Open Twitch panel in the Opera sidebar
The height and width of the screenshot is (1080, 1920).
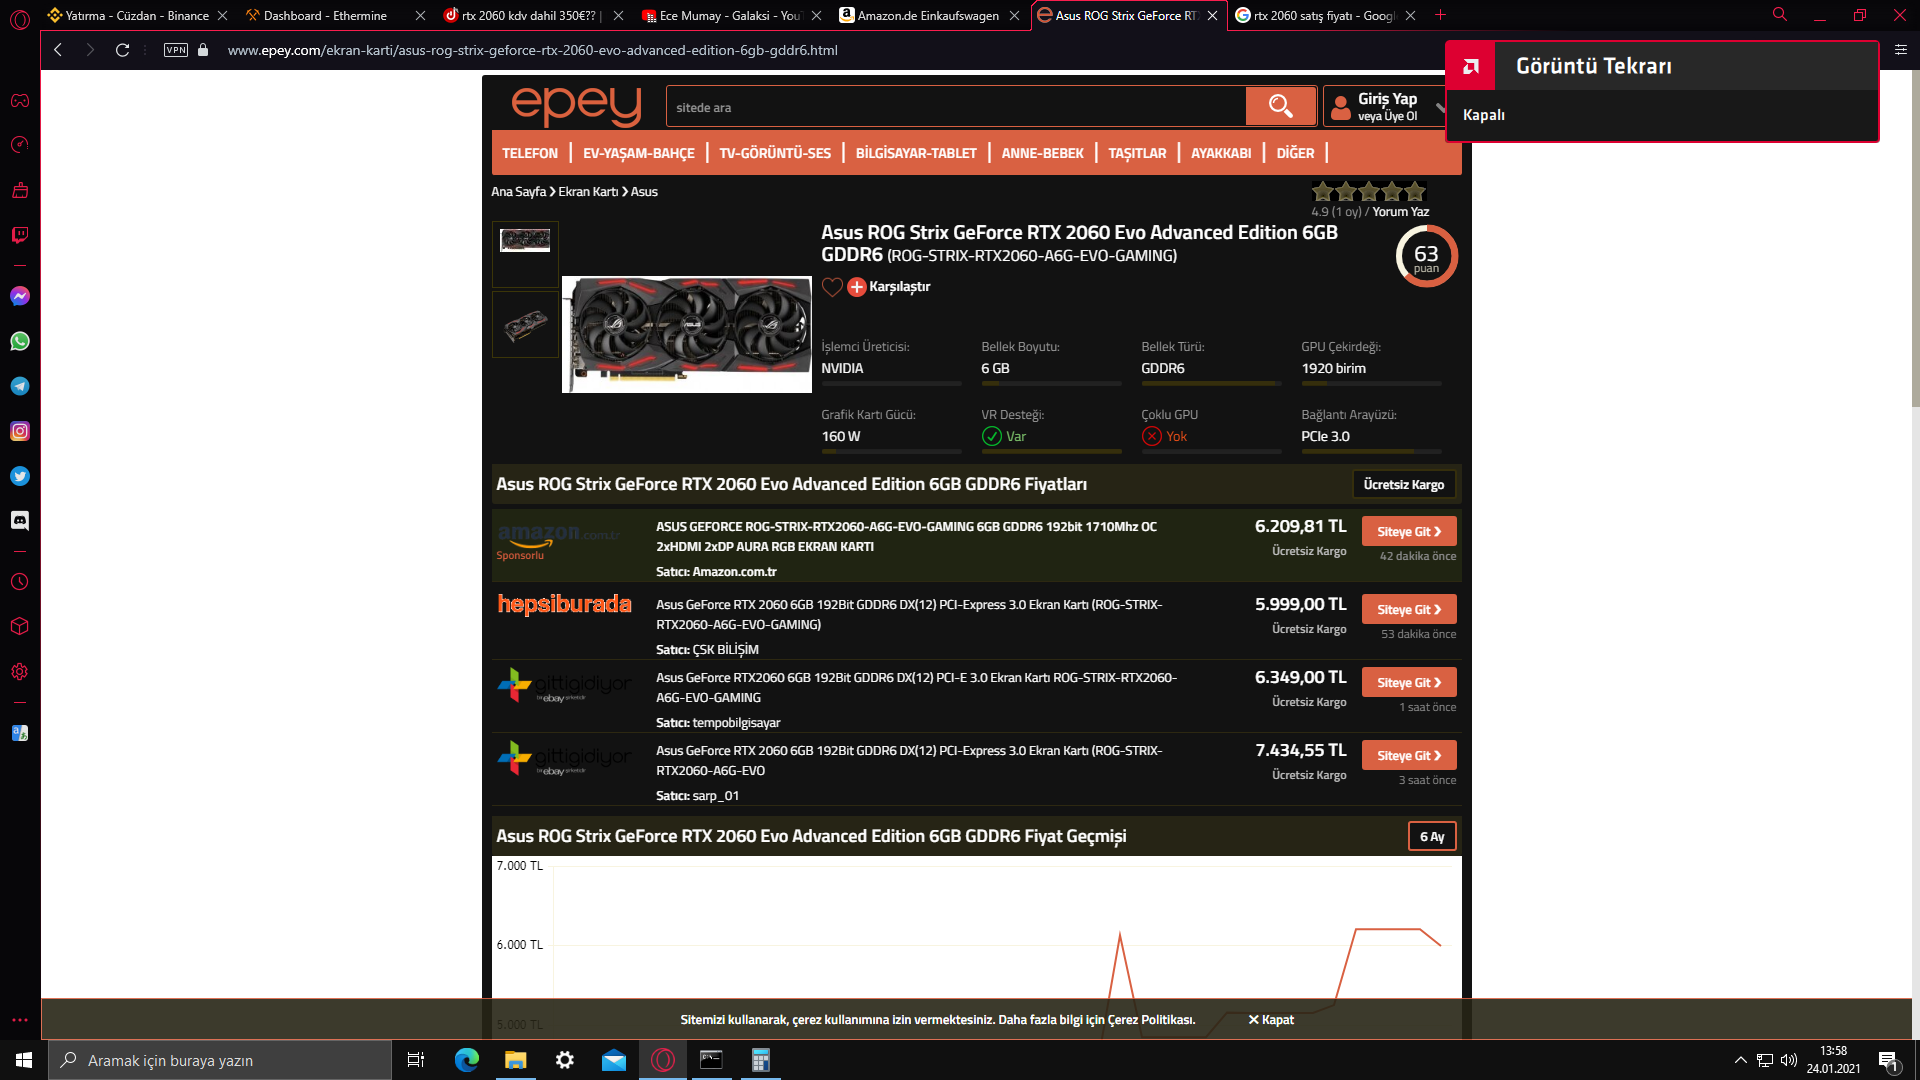pos(20,235)
